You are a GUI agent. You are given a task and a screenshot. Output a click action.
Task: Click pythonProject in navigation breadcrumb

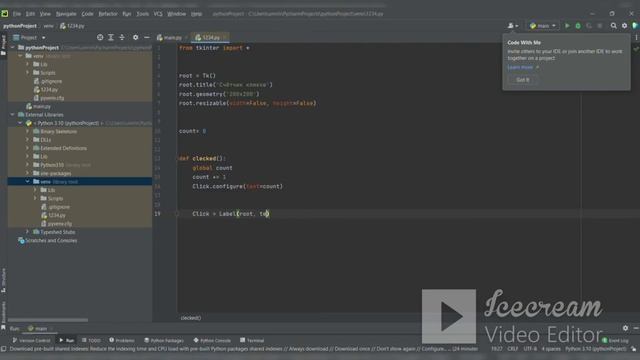coord(20,26)
